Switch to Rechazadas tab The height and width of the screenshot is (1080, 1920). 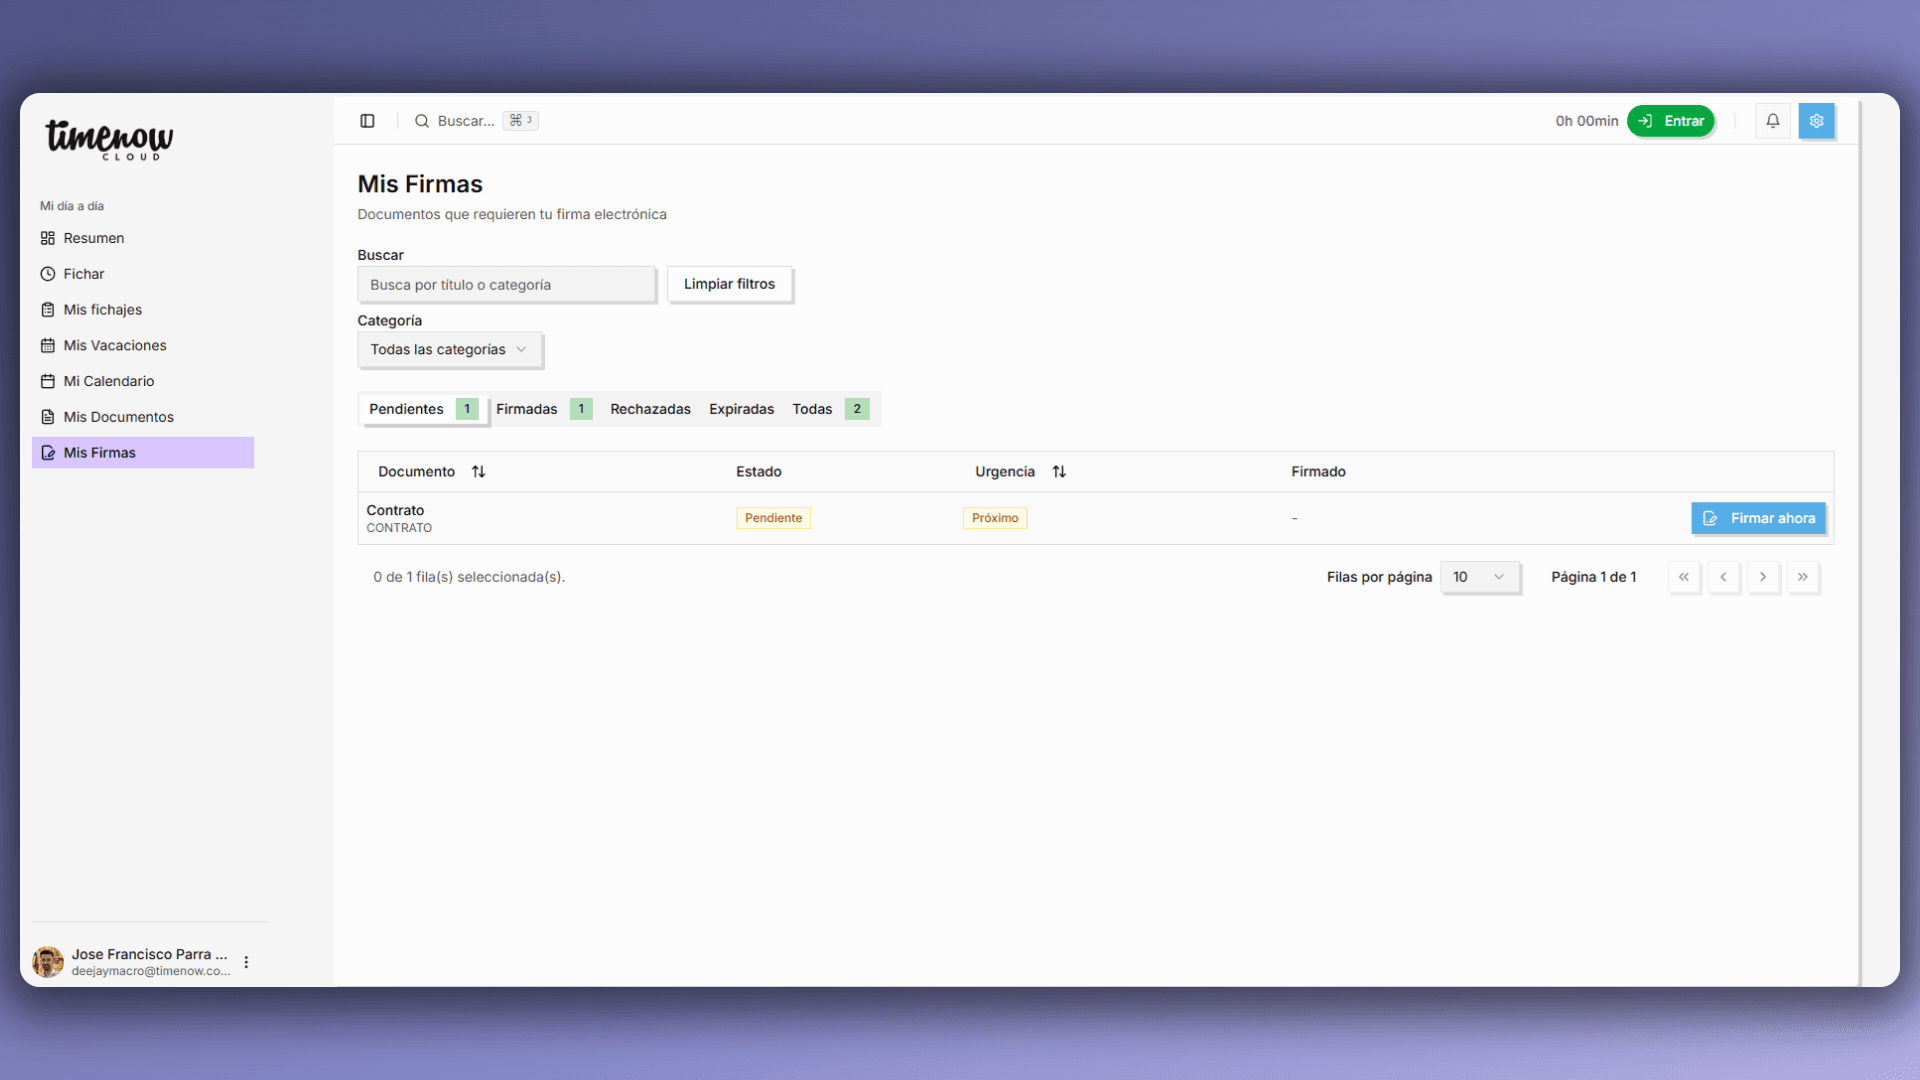pyautogui.click(x=650, y=409)
